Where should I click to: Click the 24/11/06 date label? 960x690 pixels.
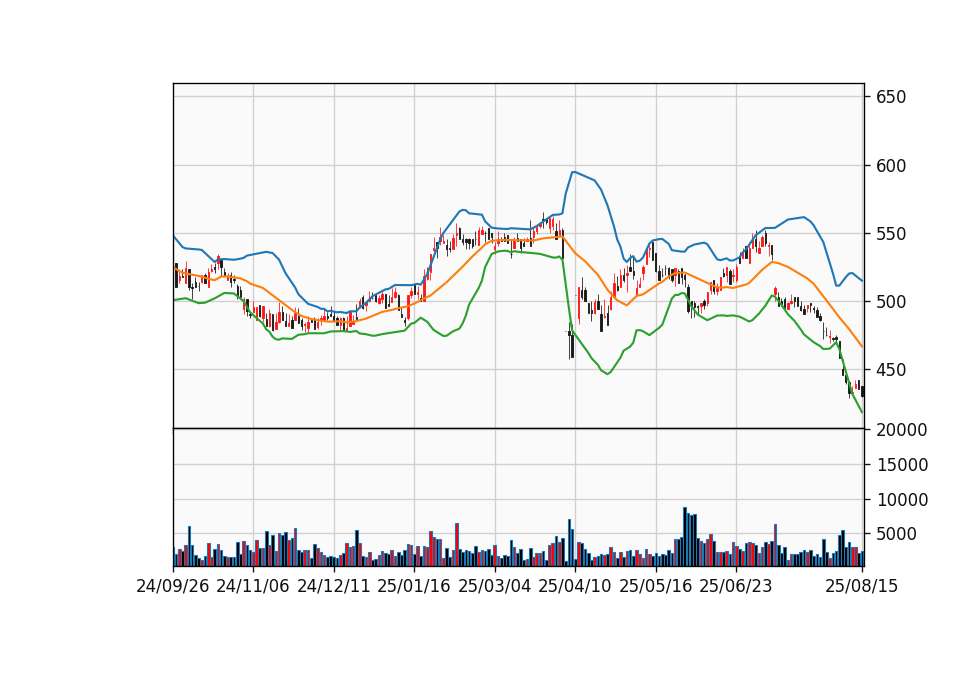(253, 586)
